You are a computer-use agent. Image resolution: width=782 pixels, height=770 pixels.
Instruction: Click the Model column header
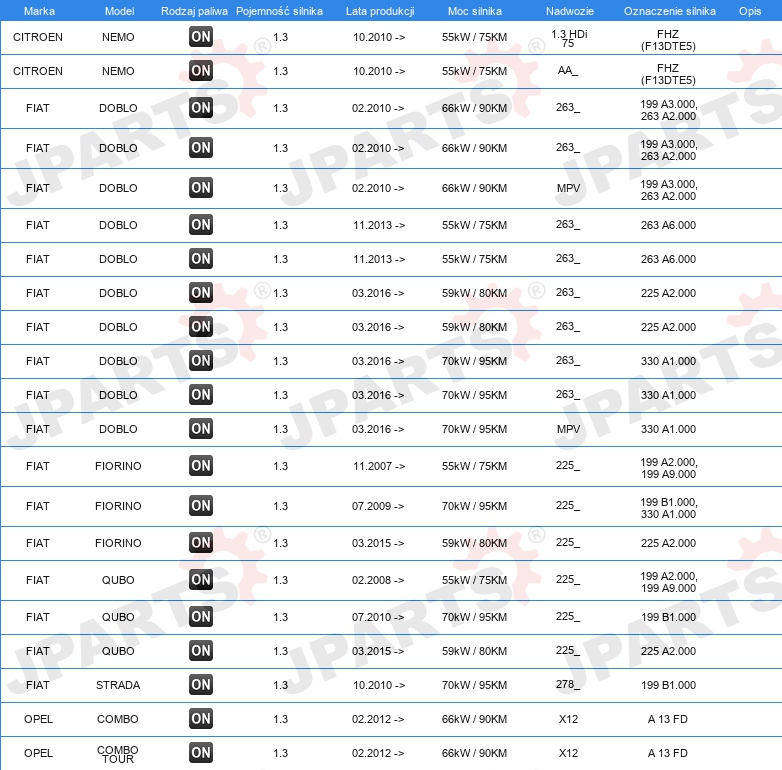tap(119, 11)
